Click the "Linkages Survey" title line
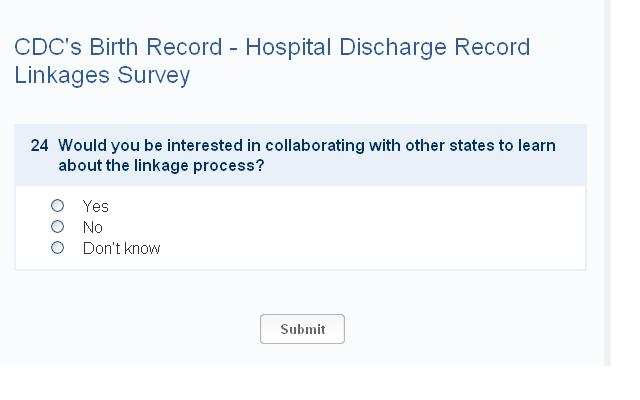640x400 pixels. (x=102, y=75)
